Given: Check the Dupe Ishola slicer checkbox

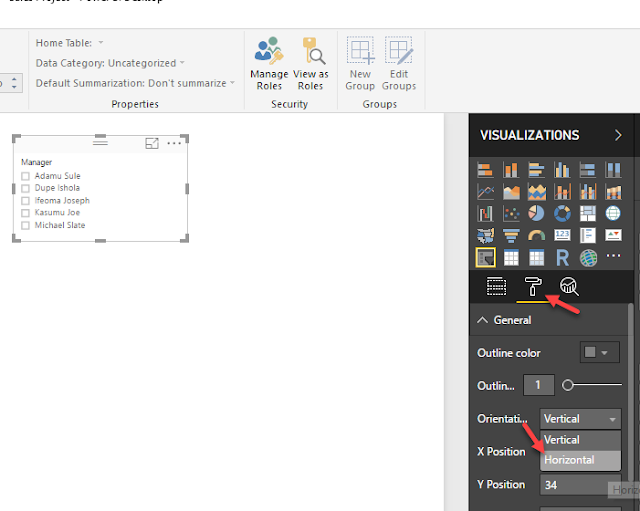Looking at the screenshot, I should (25, 188).
